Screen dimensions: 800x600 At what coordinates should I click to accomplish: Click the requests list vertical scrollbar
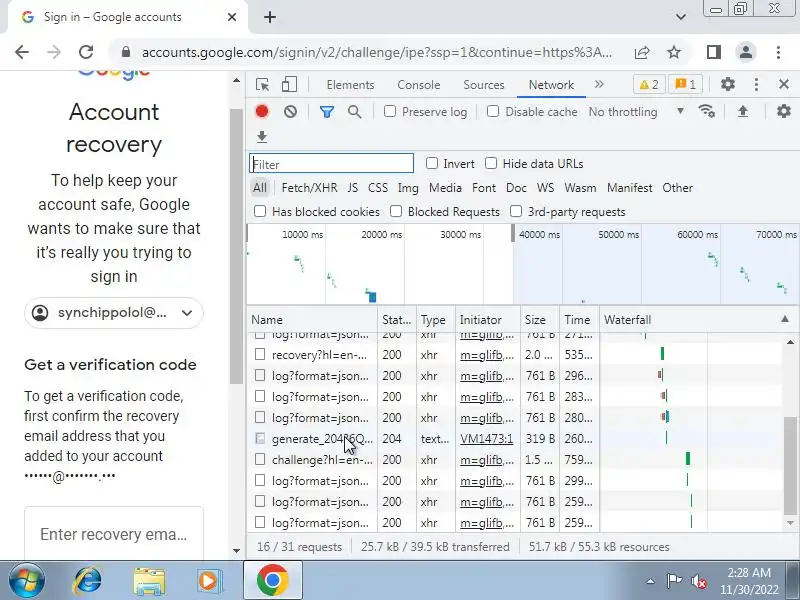(790, 465)
